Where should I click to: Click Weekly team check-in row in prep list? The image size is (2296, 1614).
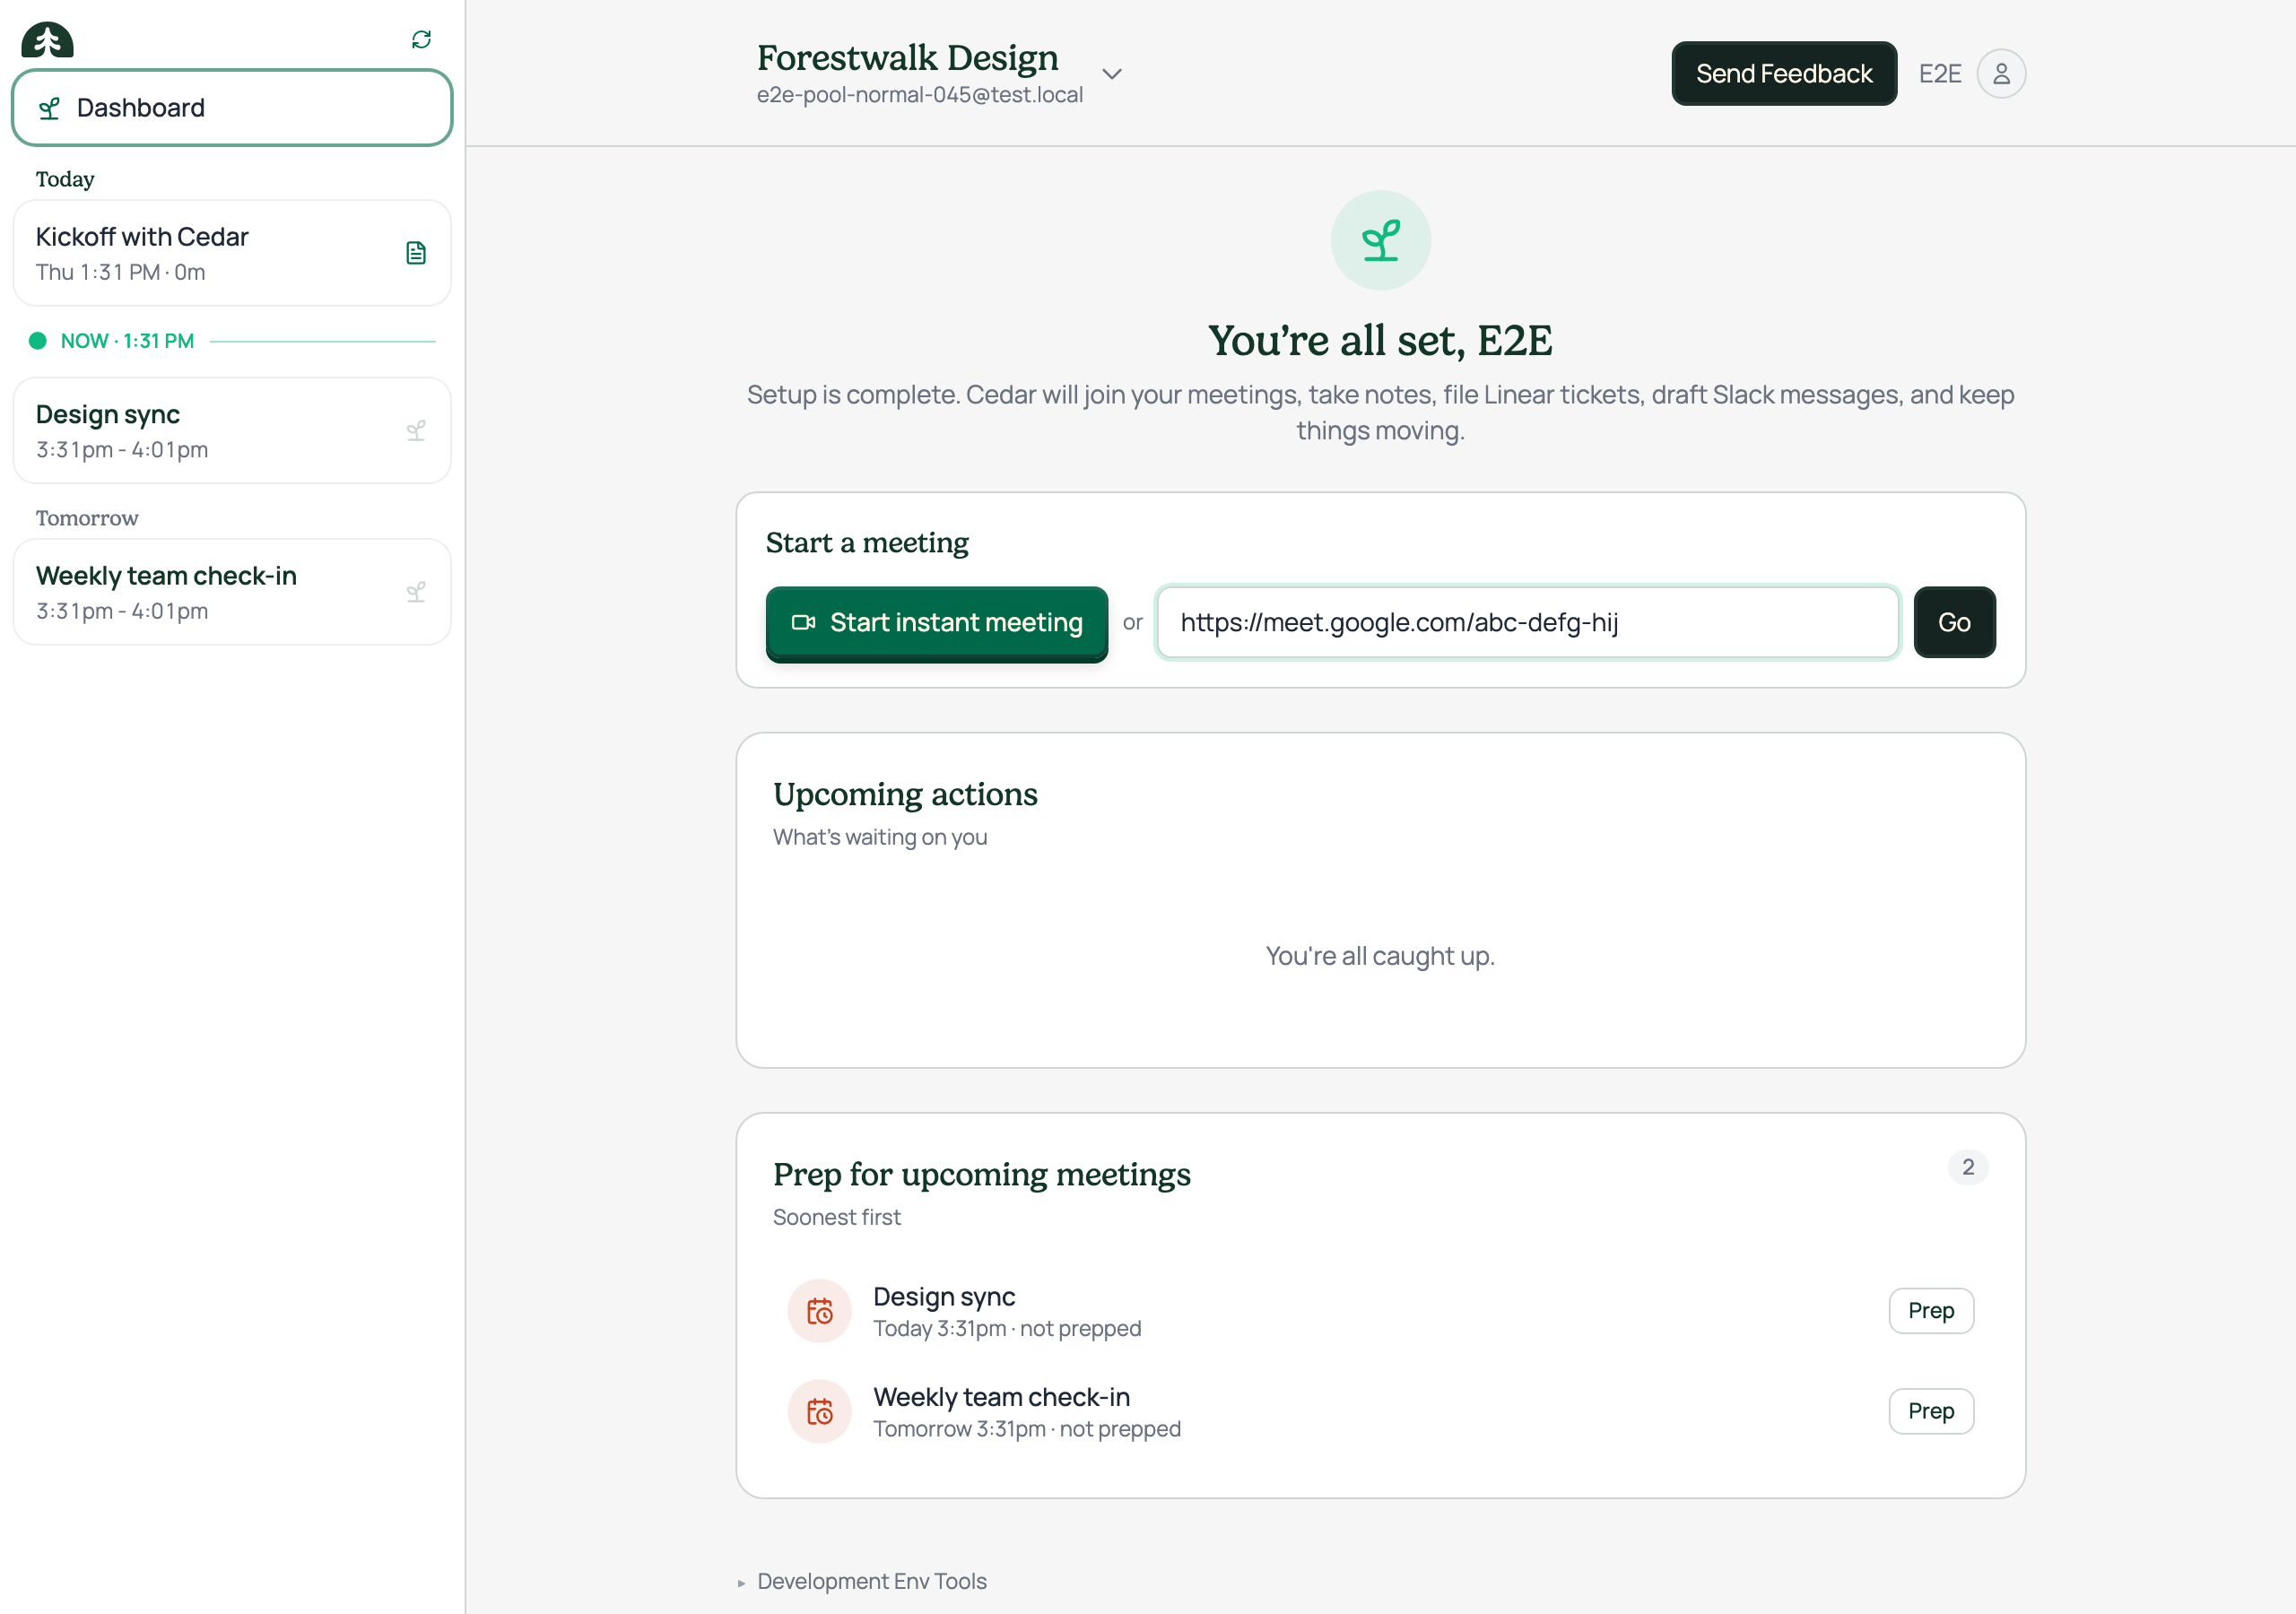coord(1380,1411)
